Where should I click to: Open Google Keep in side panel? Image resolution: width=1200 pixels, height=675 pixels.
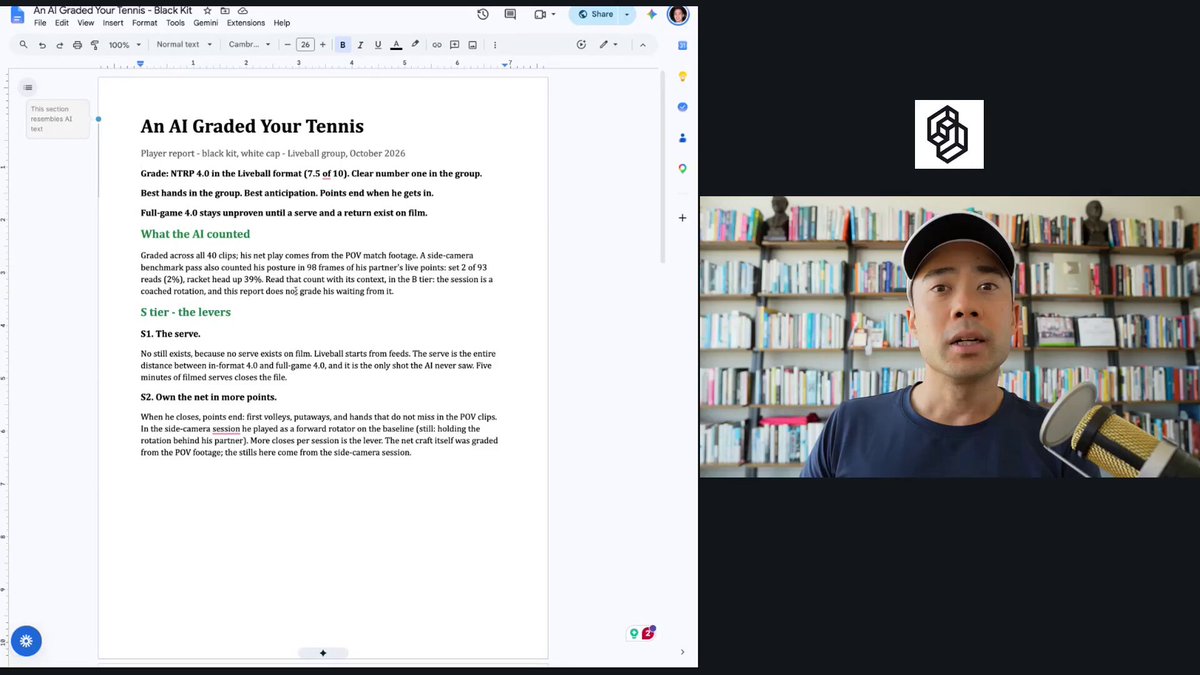(x=683, y=76)
